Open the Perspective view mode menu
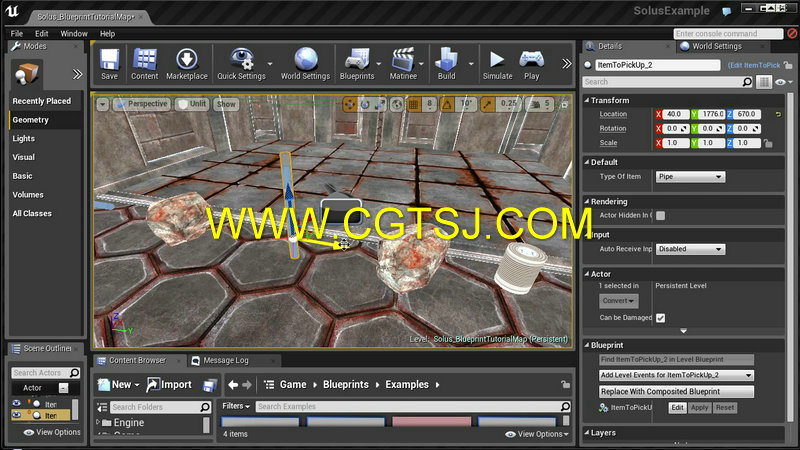 [x=141, y=104]
